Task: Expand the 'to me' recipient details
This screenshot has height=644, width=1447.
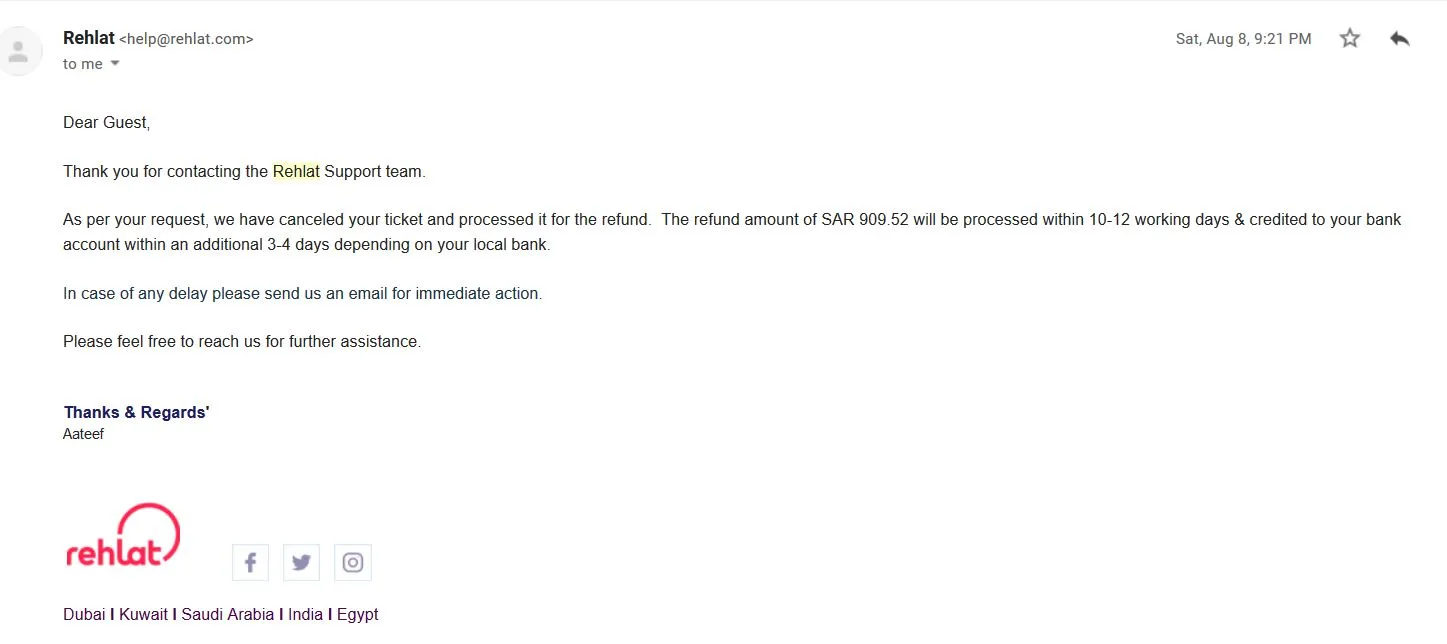Action: (115, 64)
